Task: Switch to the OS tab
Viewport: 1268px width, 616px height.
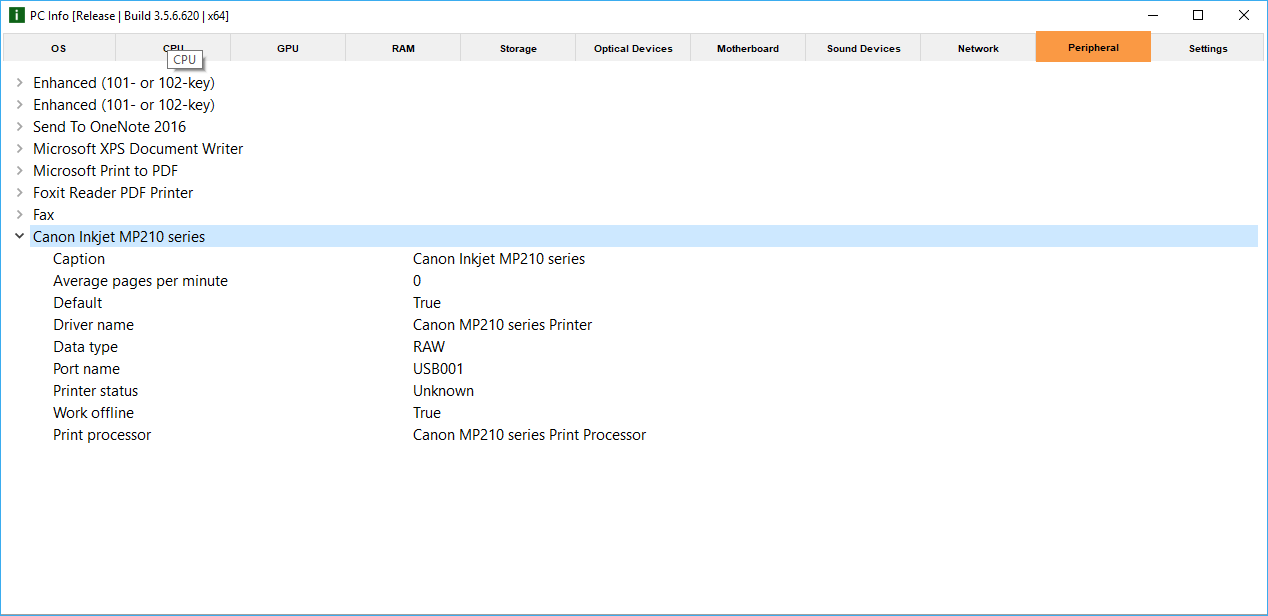Action: [x=59, y=47]
